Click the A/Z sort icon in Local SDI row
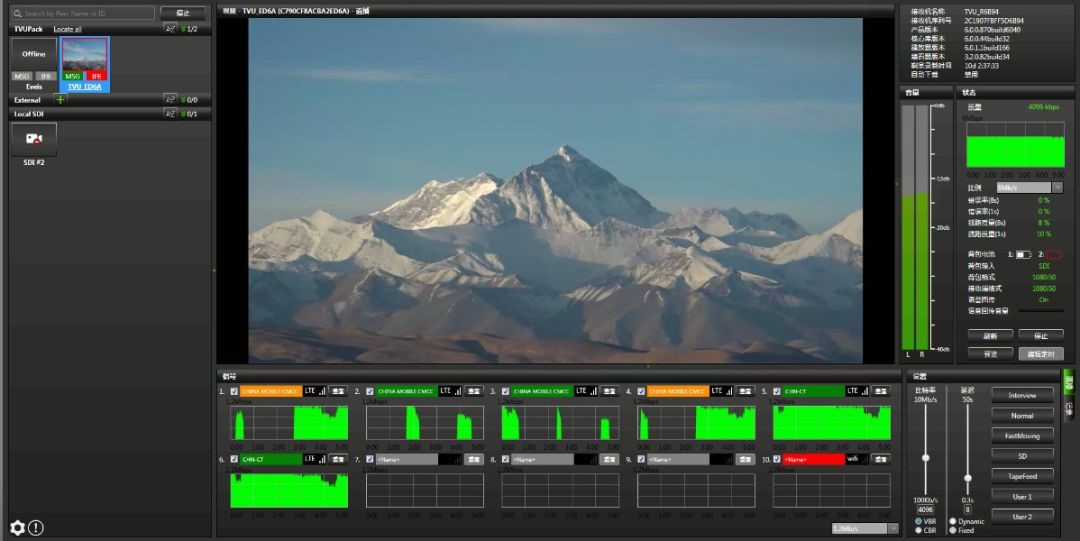The height and width of the screenshot is (541, 1080). 170,114
